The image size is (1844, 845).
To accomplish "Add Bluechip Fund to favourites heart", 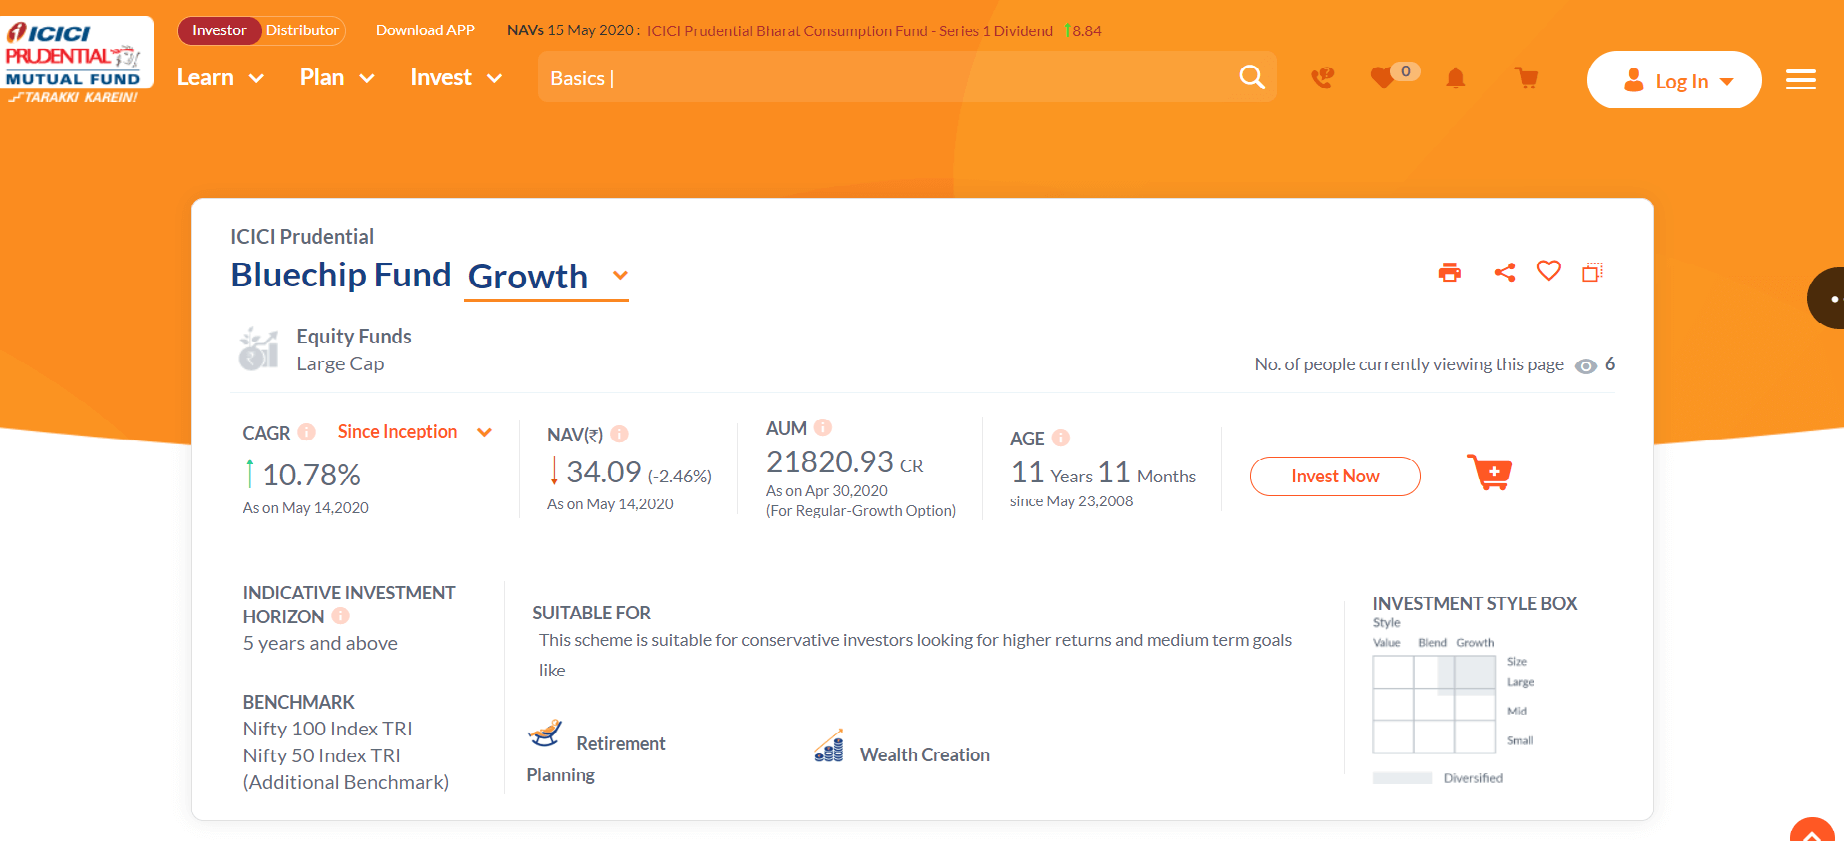I will tap(1549, 271).
